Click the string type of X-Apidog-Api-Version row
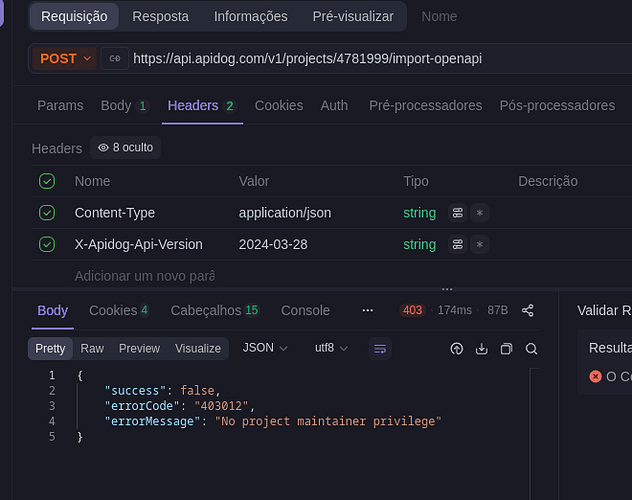The image size is (632, 500). (x=420, y=244)
